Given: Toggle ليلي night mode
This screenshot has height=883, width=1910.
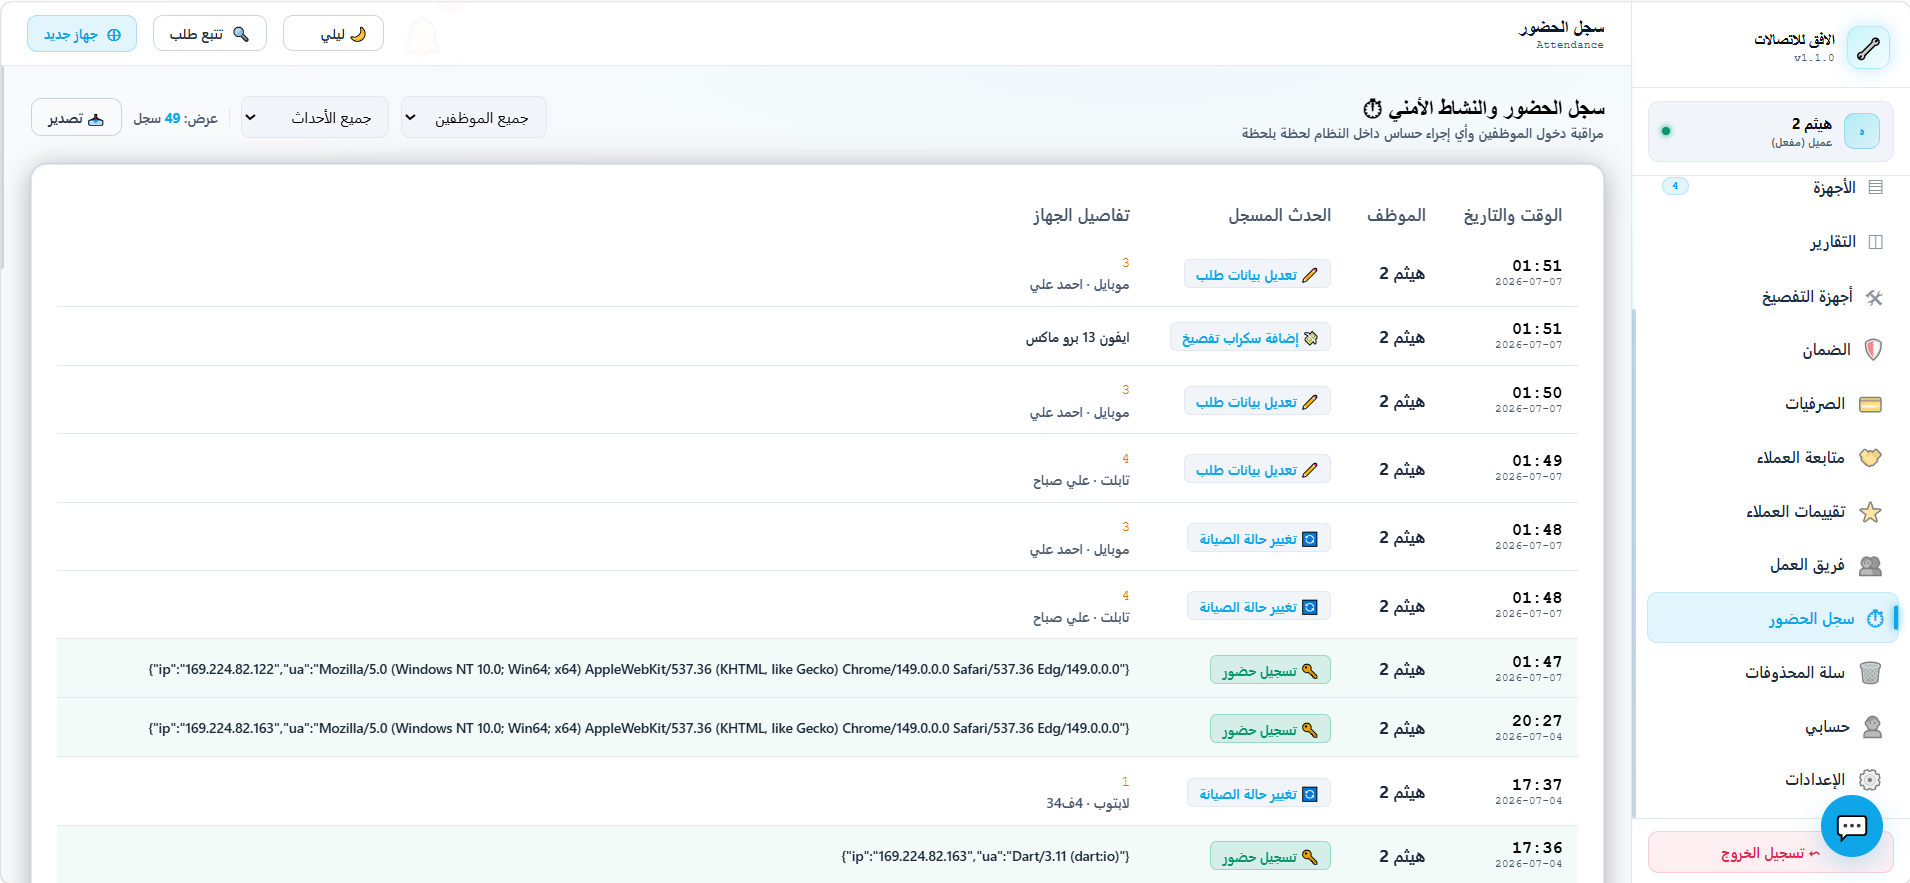Looking at the screenshot, I should pos(333,34).
